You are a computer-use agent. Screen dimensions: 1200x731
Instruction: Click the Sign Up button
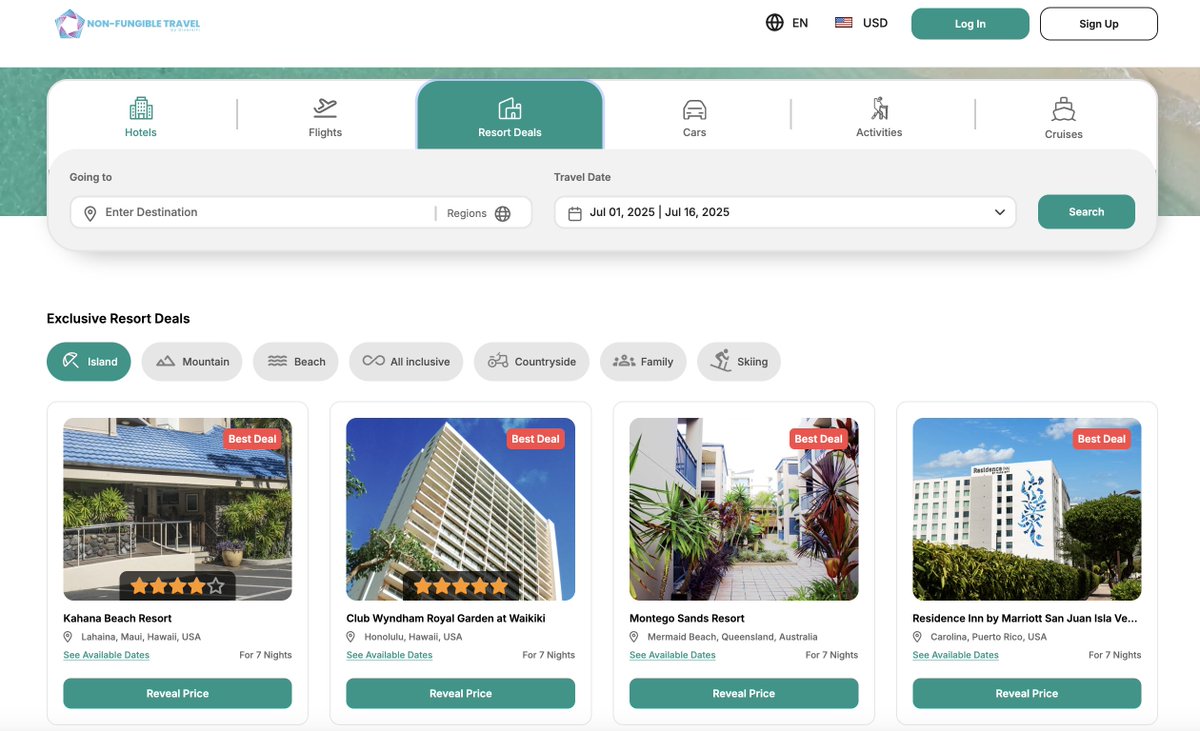pyautogui.click(x=1099, y=24)
